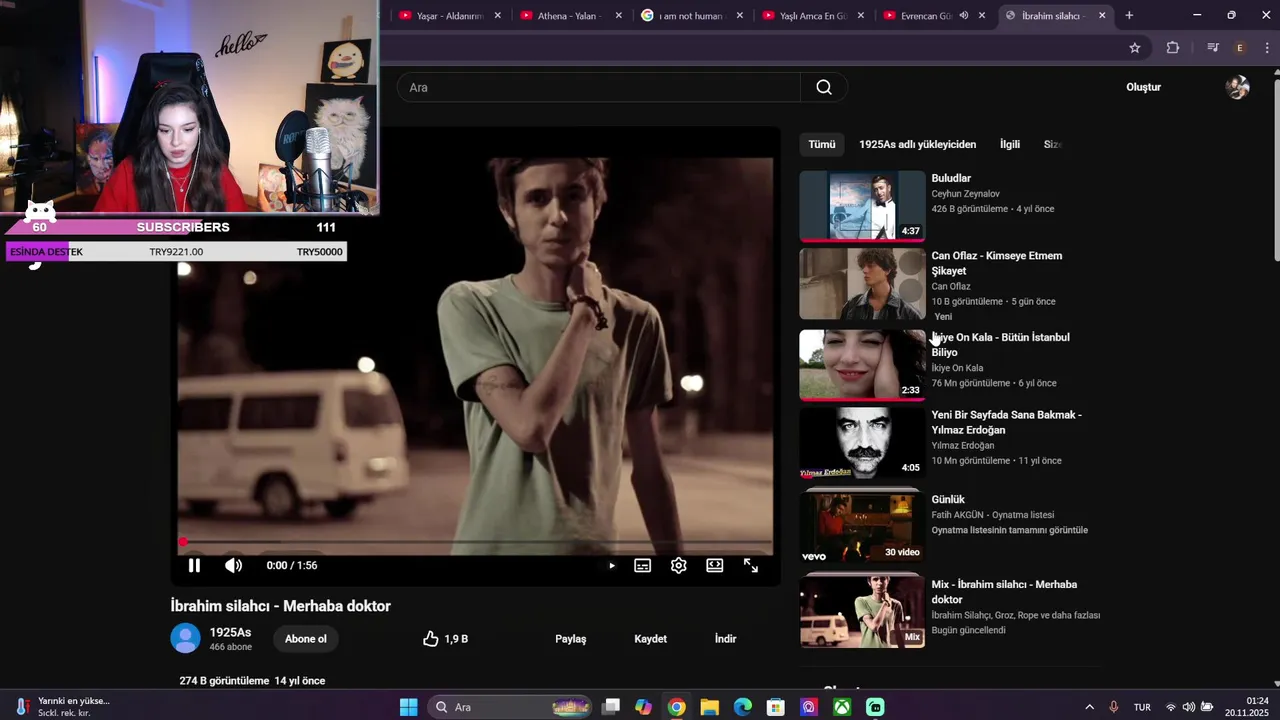The image size is (1280, 720).
Task: Open Chrome from the taskbar
Action: coord(677,707)
